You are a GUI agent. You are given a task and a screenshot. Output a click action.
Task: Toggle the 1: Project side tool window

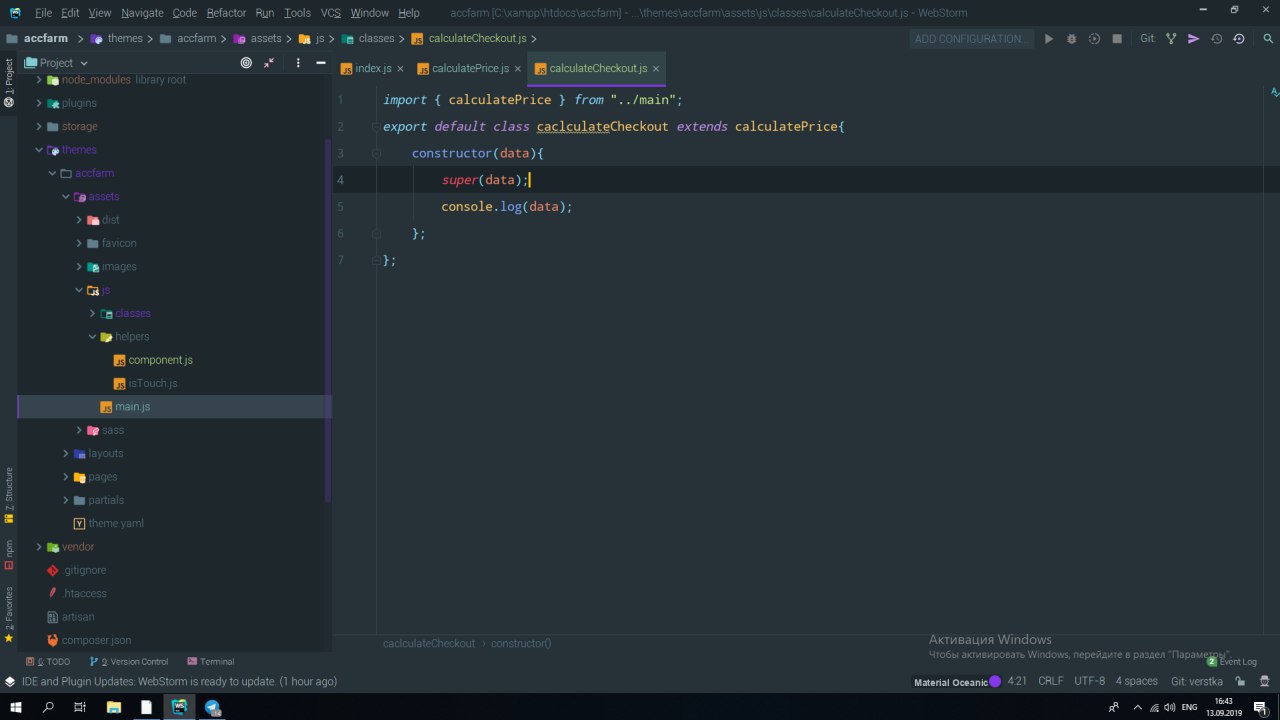tap(9, 84)
